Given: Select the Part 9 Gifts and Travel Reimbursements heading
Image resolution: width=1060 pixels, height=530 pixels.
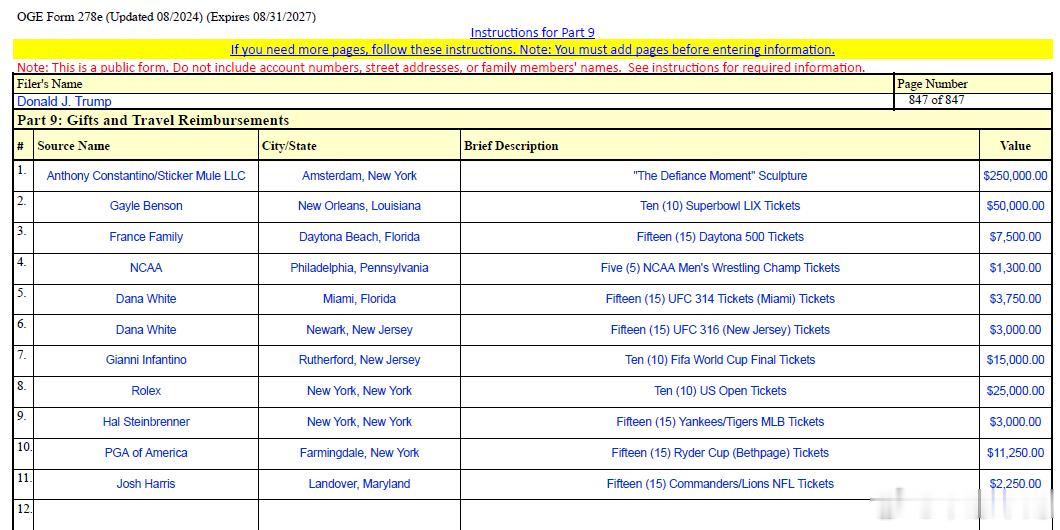Looking at the screenshot, I should tap(153, 120).
